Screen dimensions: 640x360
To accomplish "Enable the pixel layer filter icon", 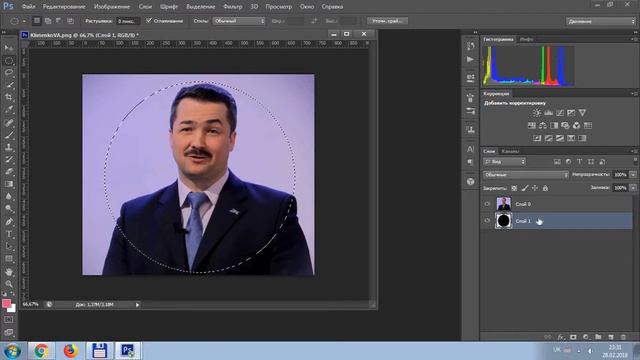I will click(x=557, y=162).
